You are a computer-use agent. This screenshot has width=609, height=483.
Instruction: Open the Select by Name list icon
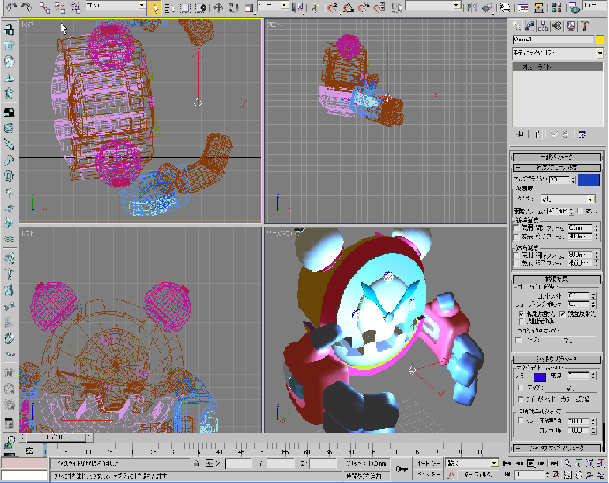(x=169, y=8)
